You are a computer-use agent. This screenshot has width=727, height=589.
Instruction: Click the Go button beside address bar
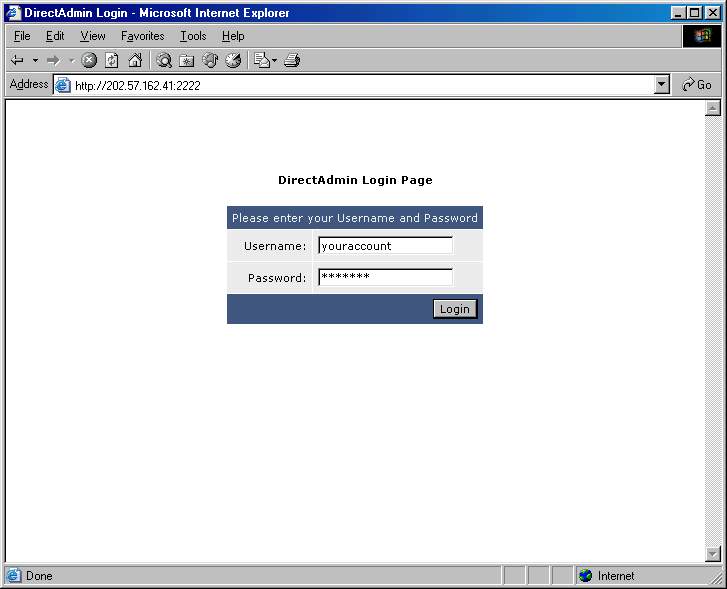pyautogui.click(x=697, y=85)
